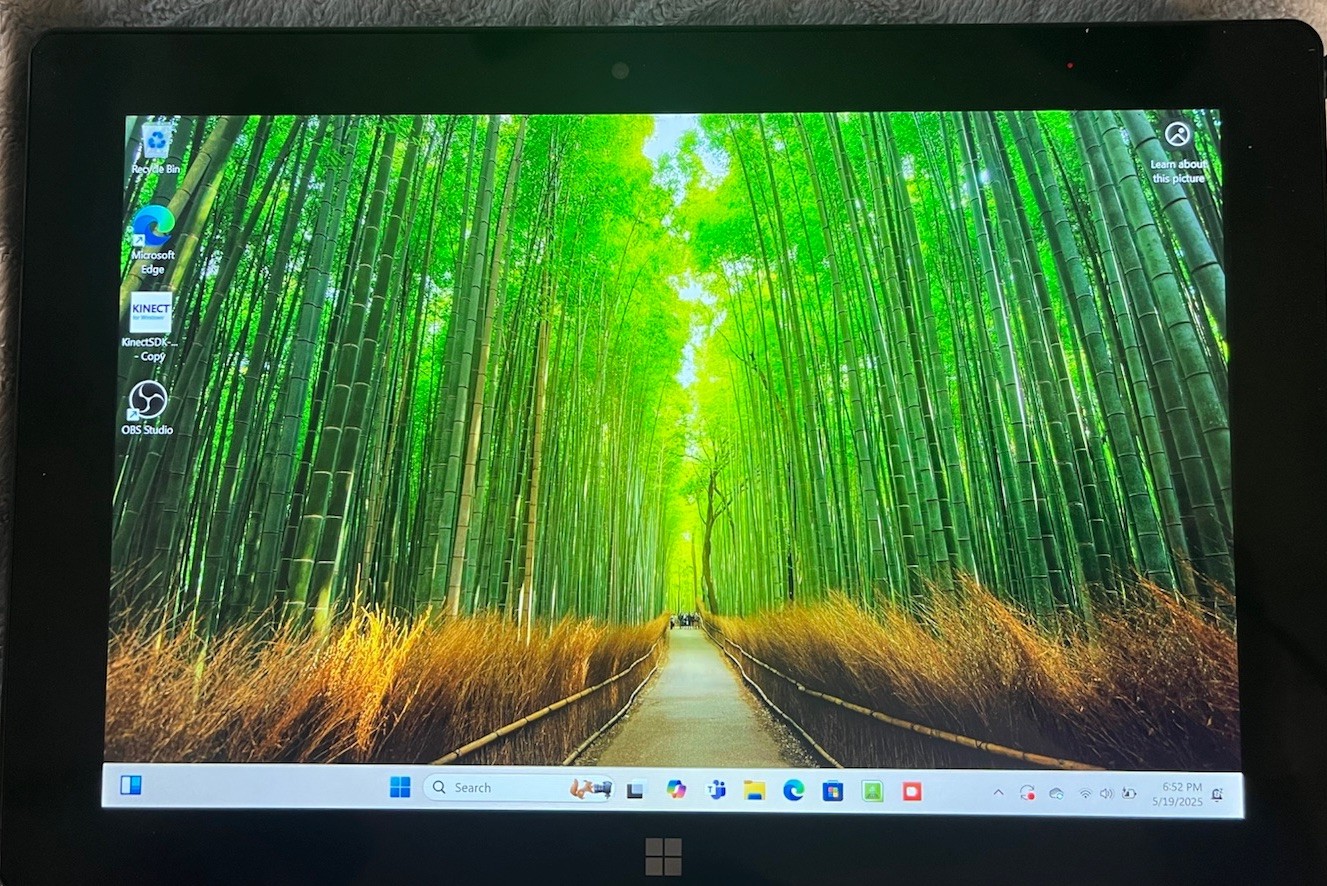This screenshot has height=886, width=1327.
Task: Expand the hidden system tray icons
Action: click(x=998, y=790)
